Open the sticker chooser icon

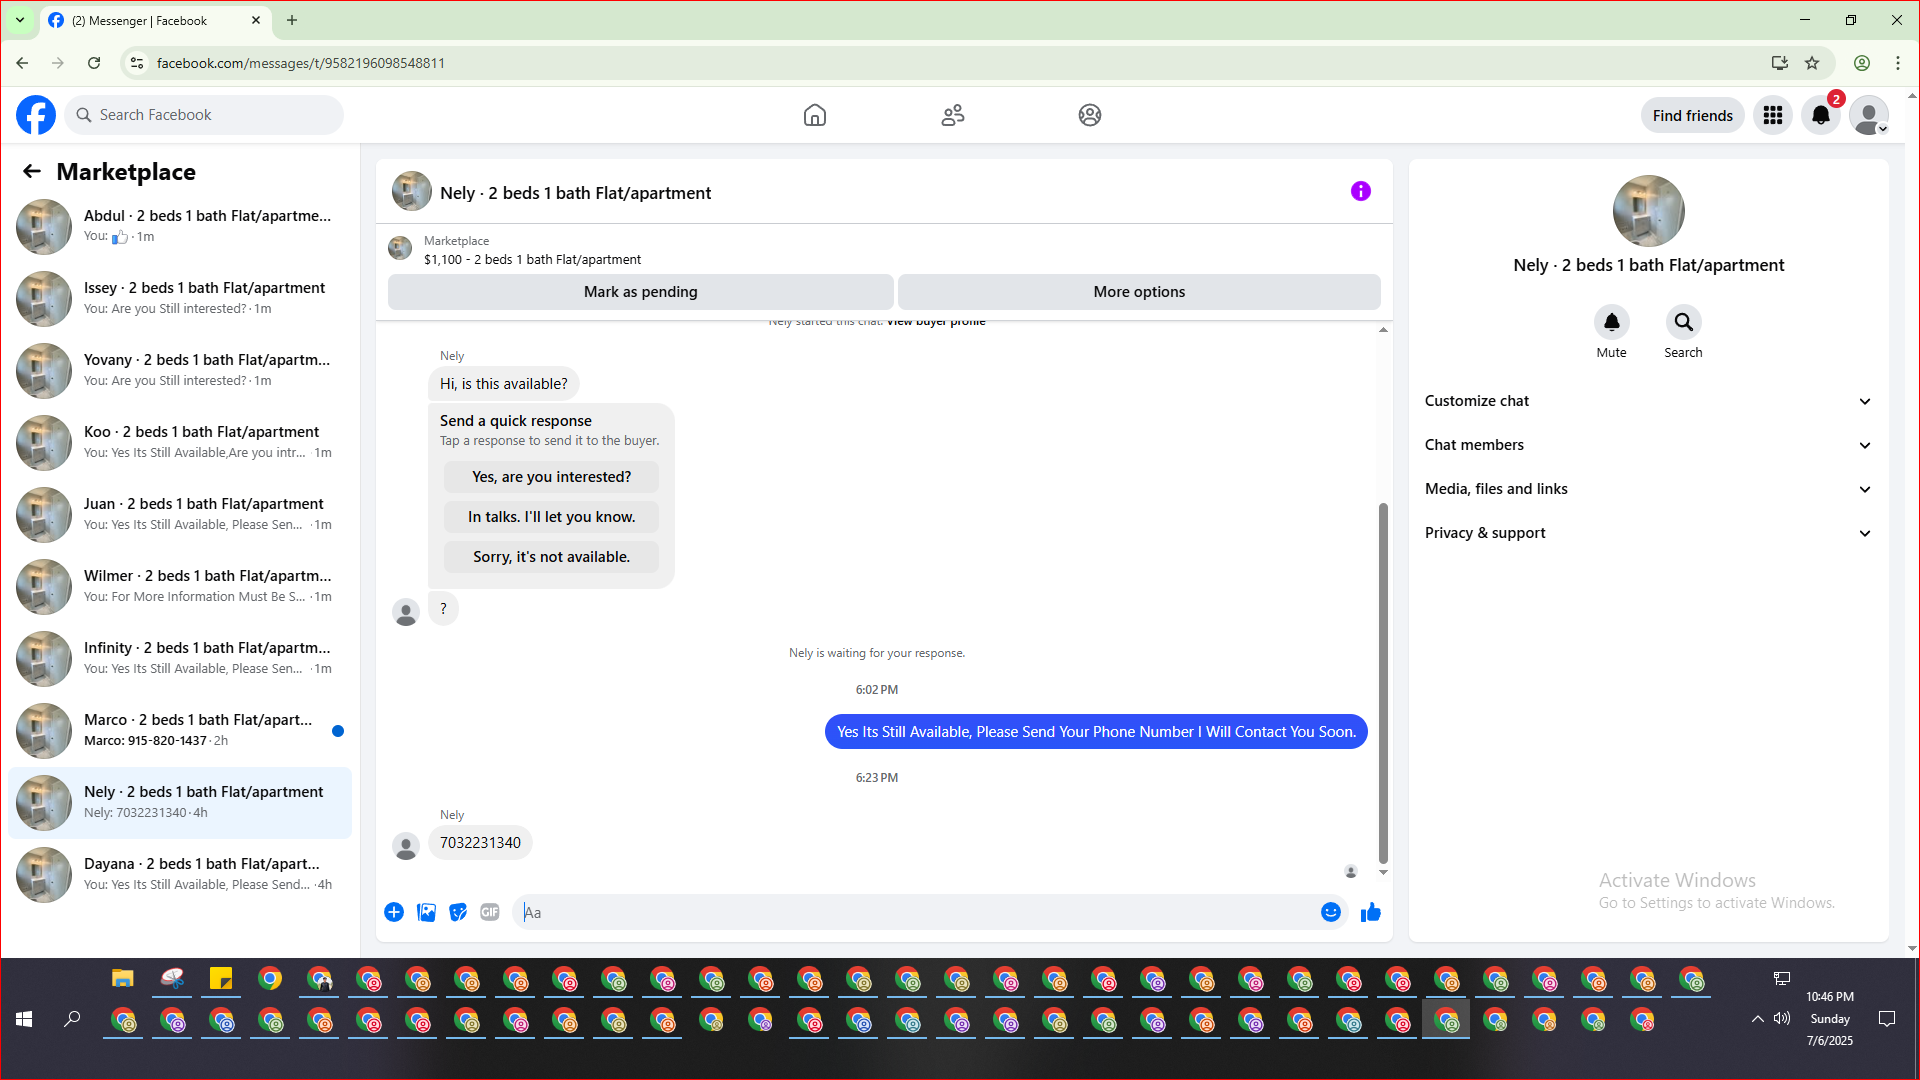458,912
